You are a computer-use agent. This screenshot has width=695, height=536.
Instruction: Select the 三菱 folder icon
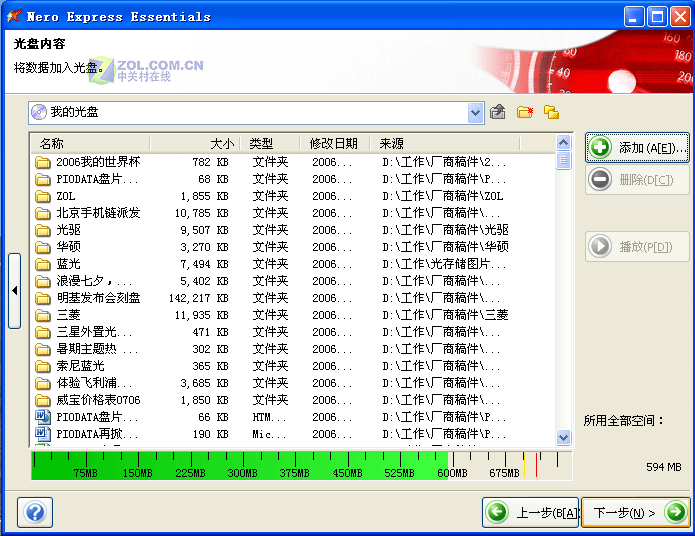(43, 315)
